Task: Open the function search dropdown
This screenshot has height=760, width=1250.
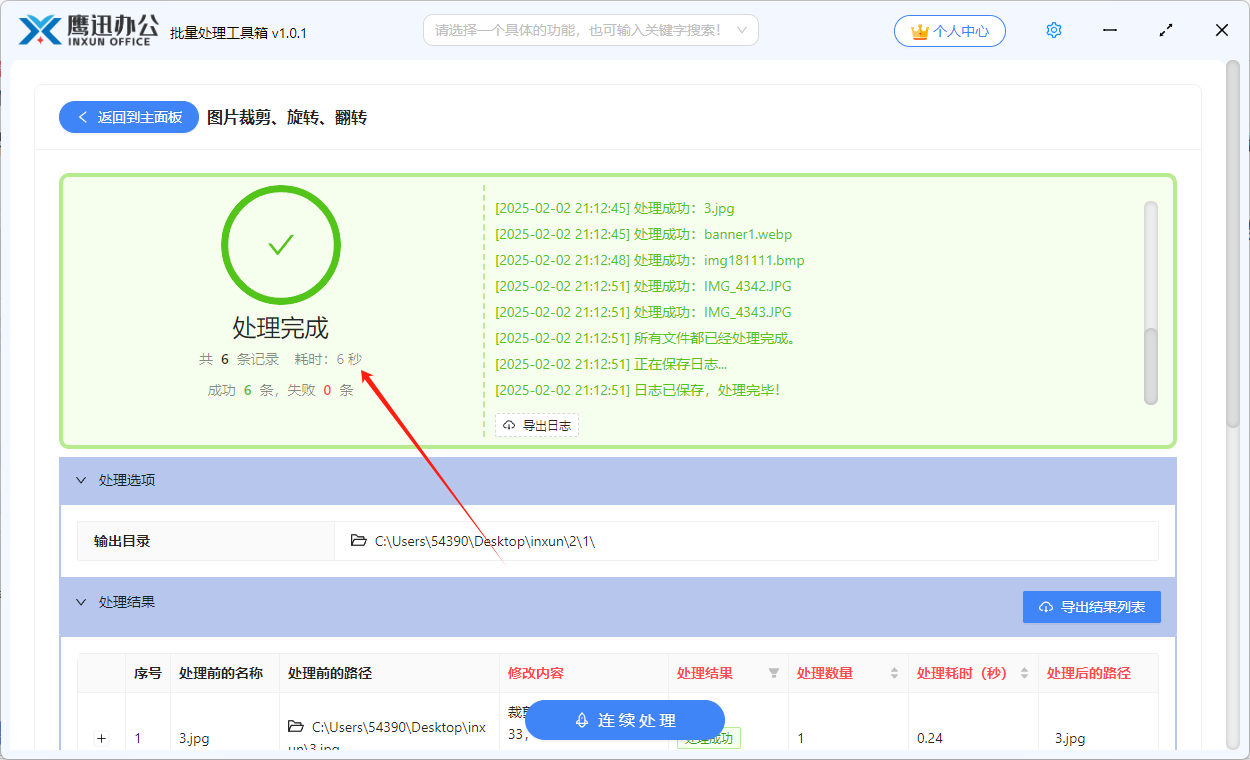Action: point(591,30)
